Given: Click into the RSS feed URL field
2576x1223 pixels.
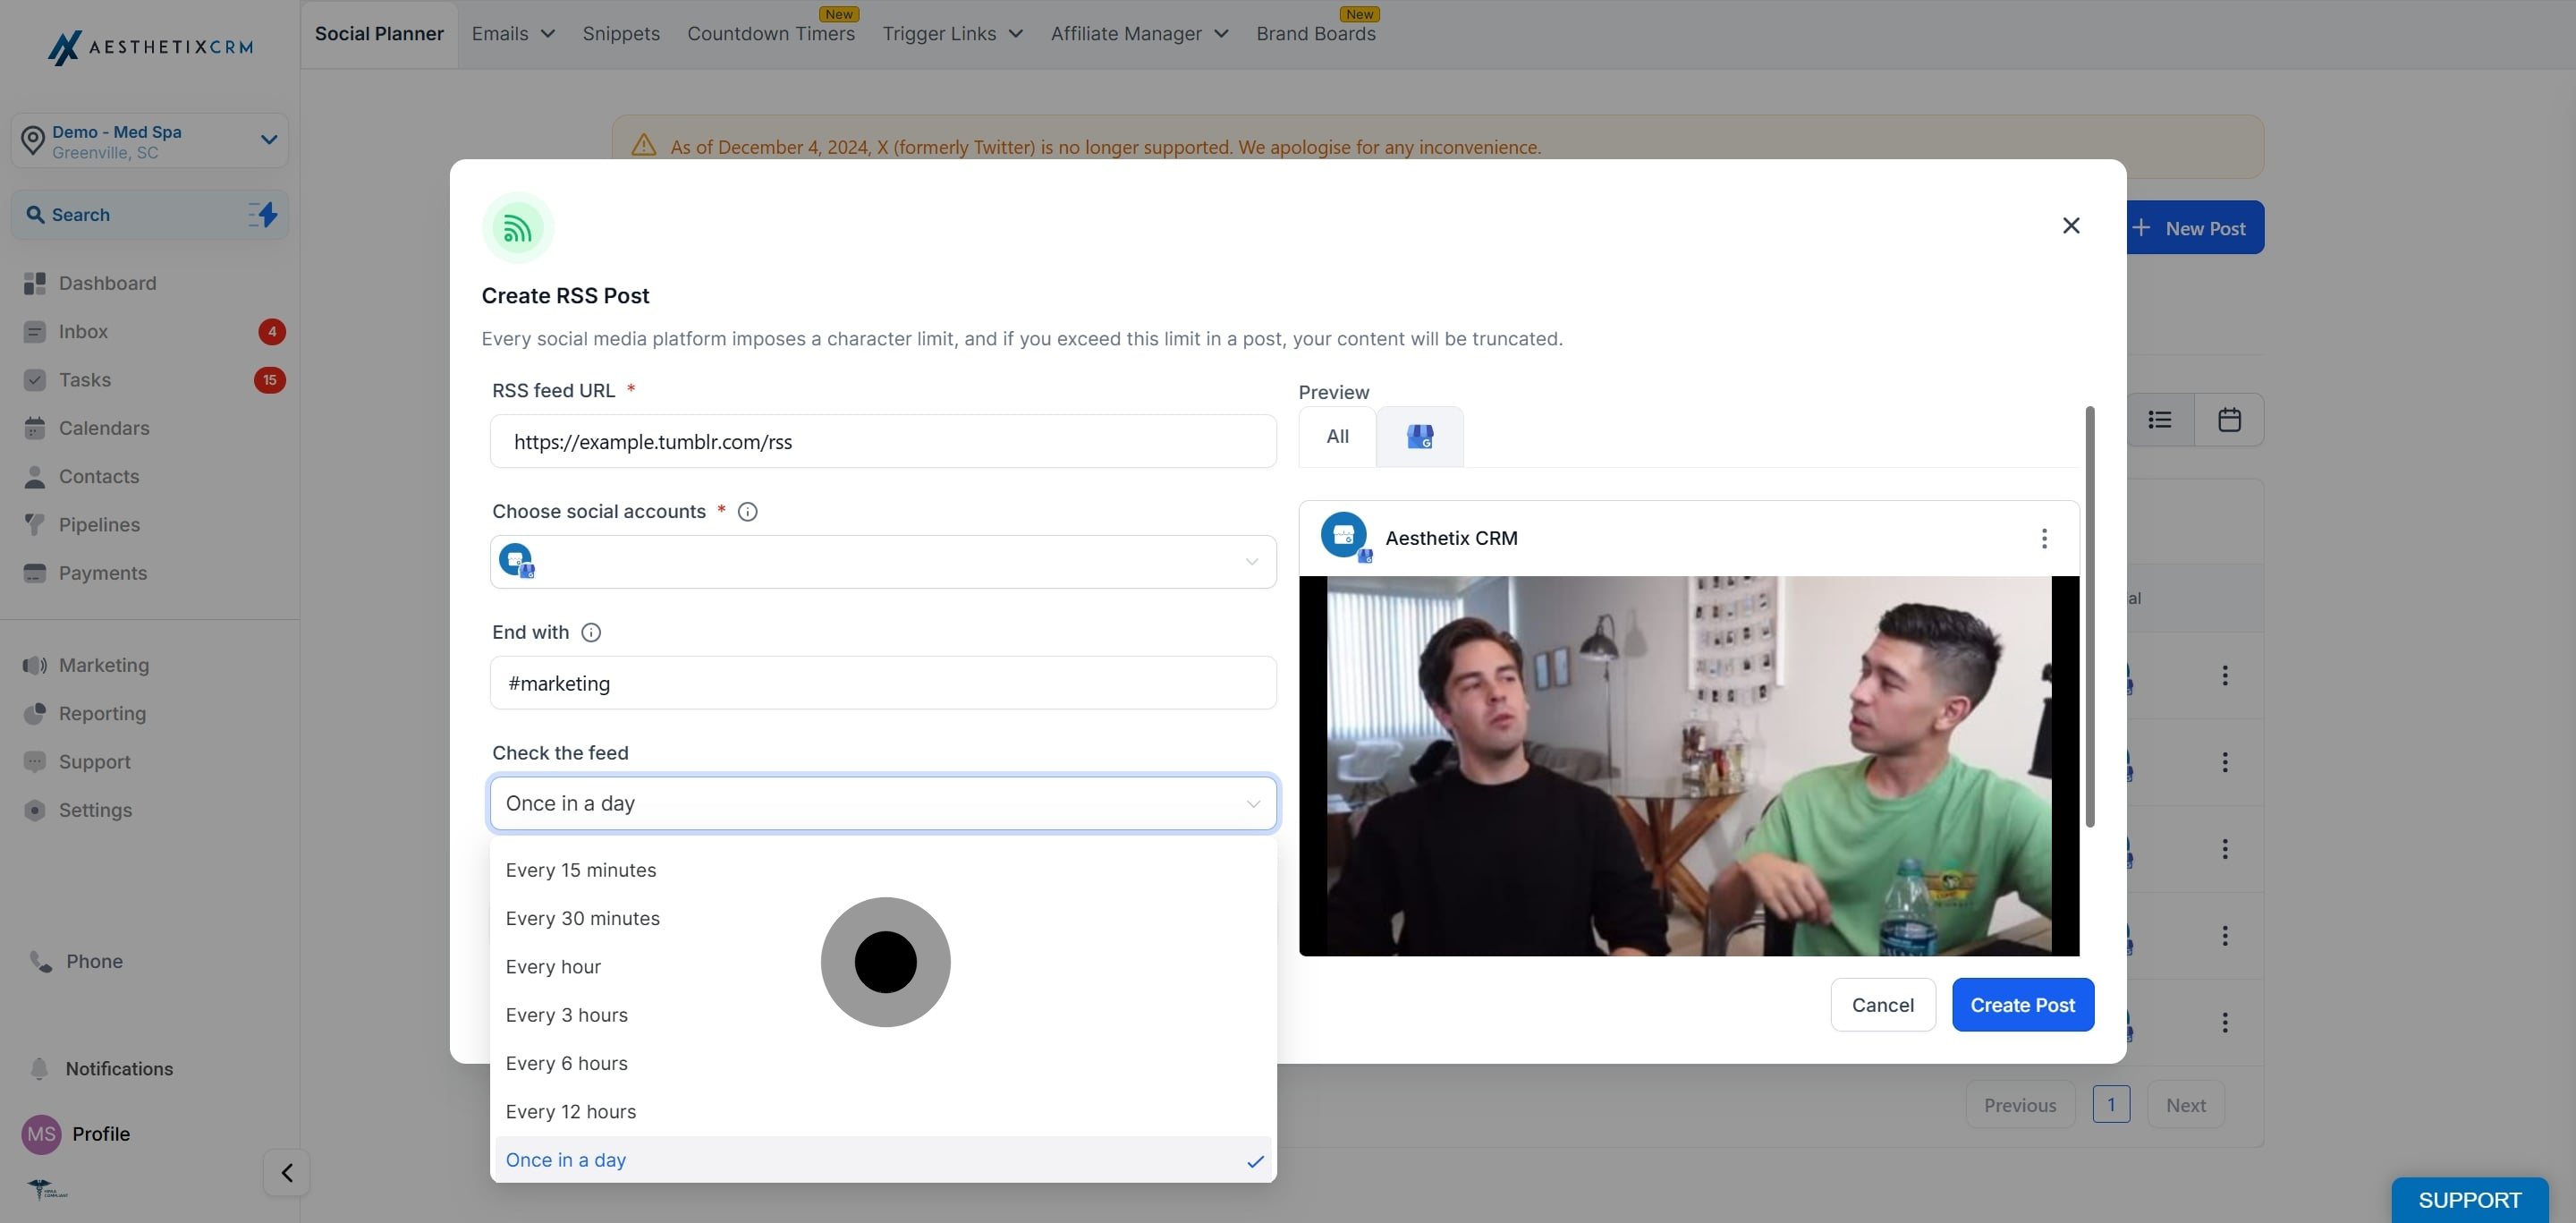Looking at the screenshot, I should point(883,441).
